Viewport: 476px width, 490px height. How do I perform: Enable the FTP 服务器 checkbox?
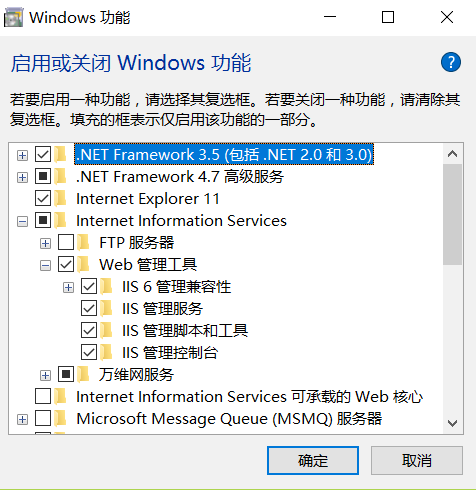pos(66,242)
